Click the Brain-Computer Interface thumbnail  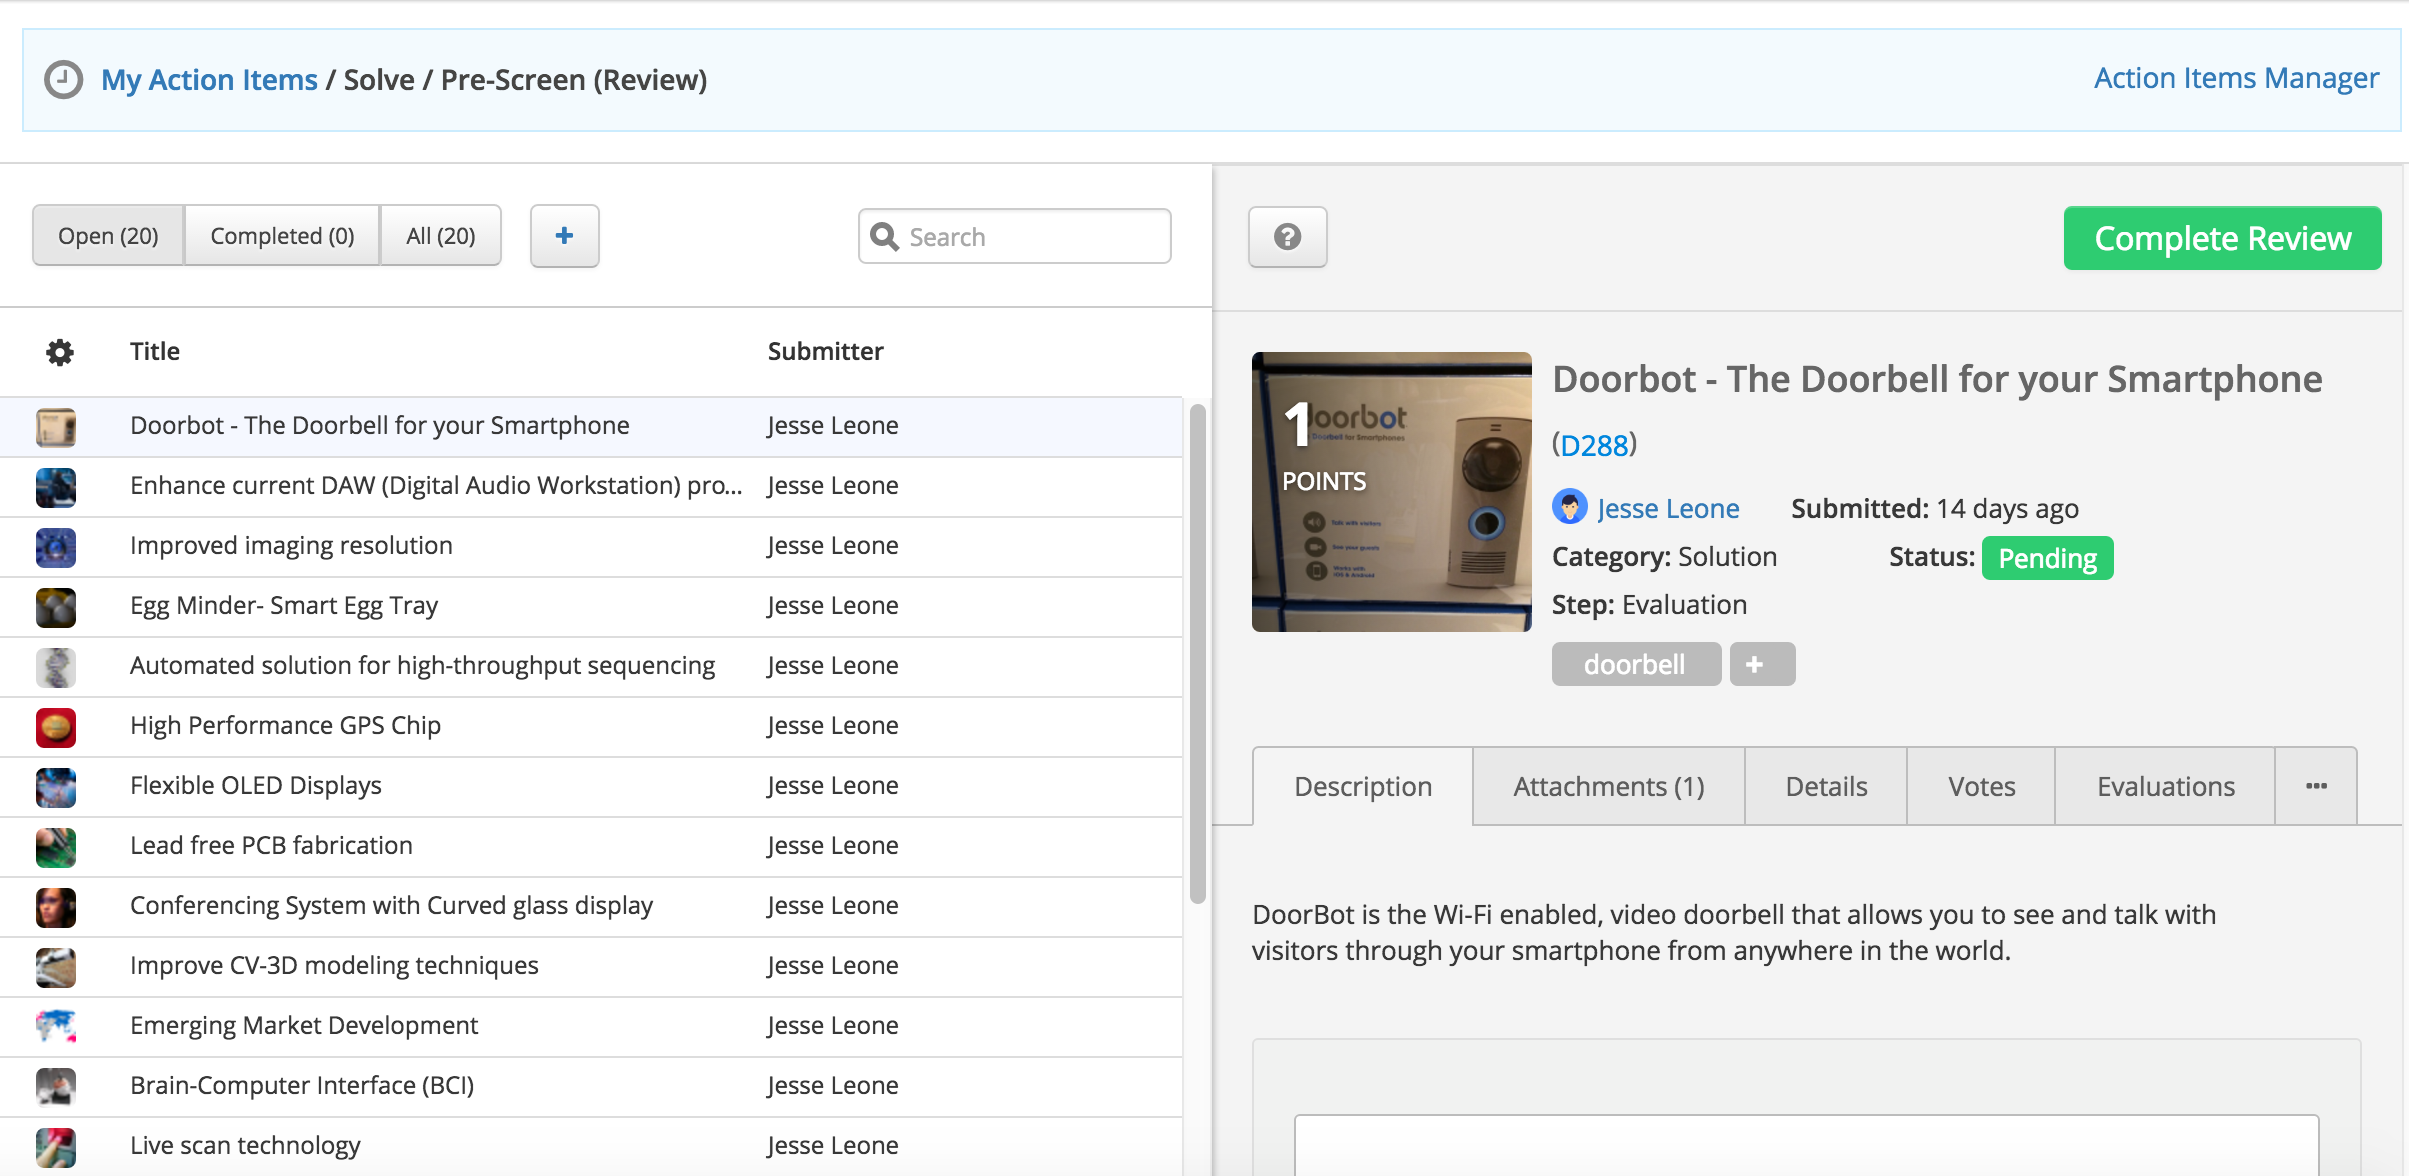point(56,1087)
